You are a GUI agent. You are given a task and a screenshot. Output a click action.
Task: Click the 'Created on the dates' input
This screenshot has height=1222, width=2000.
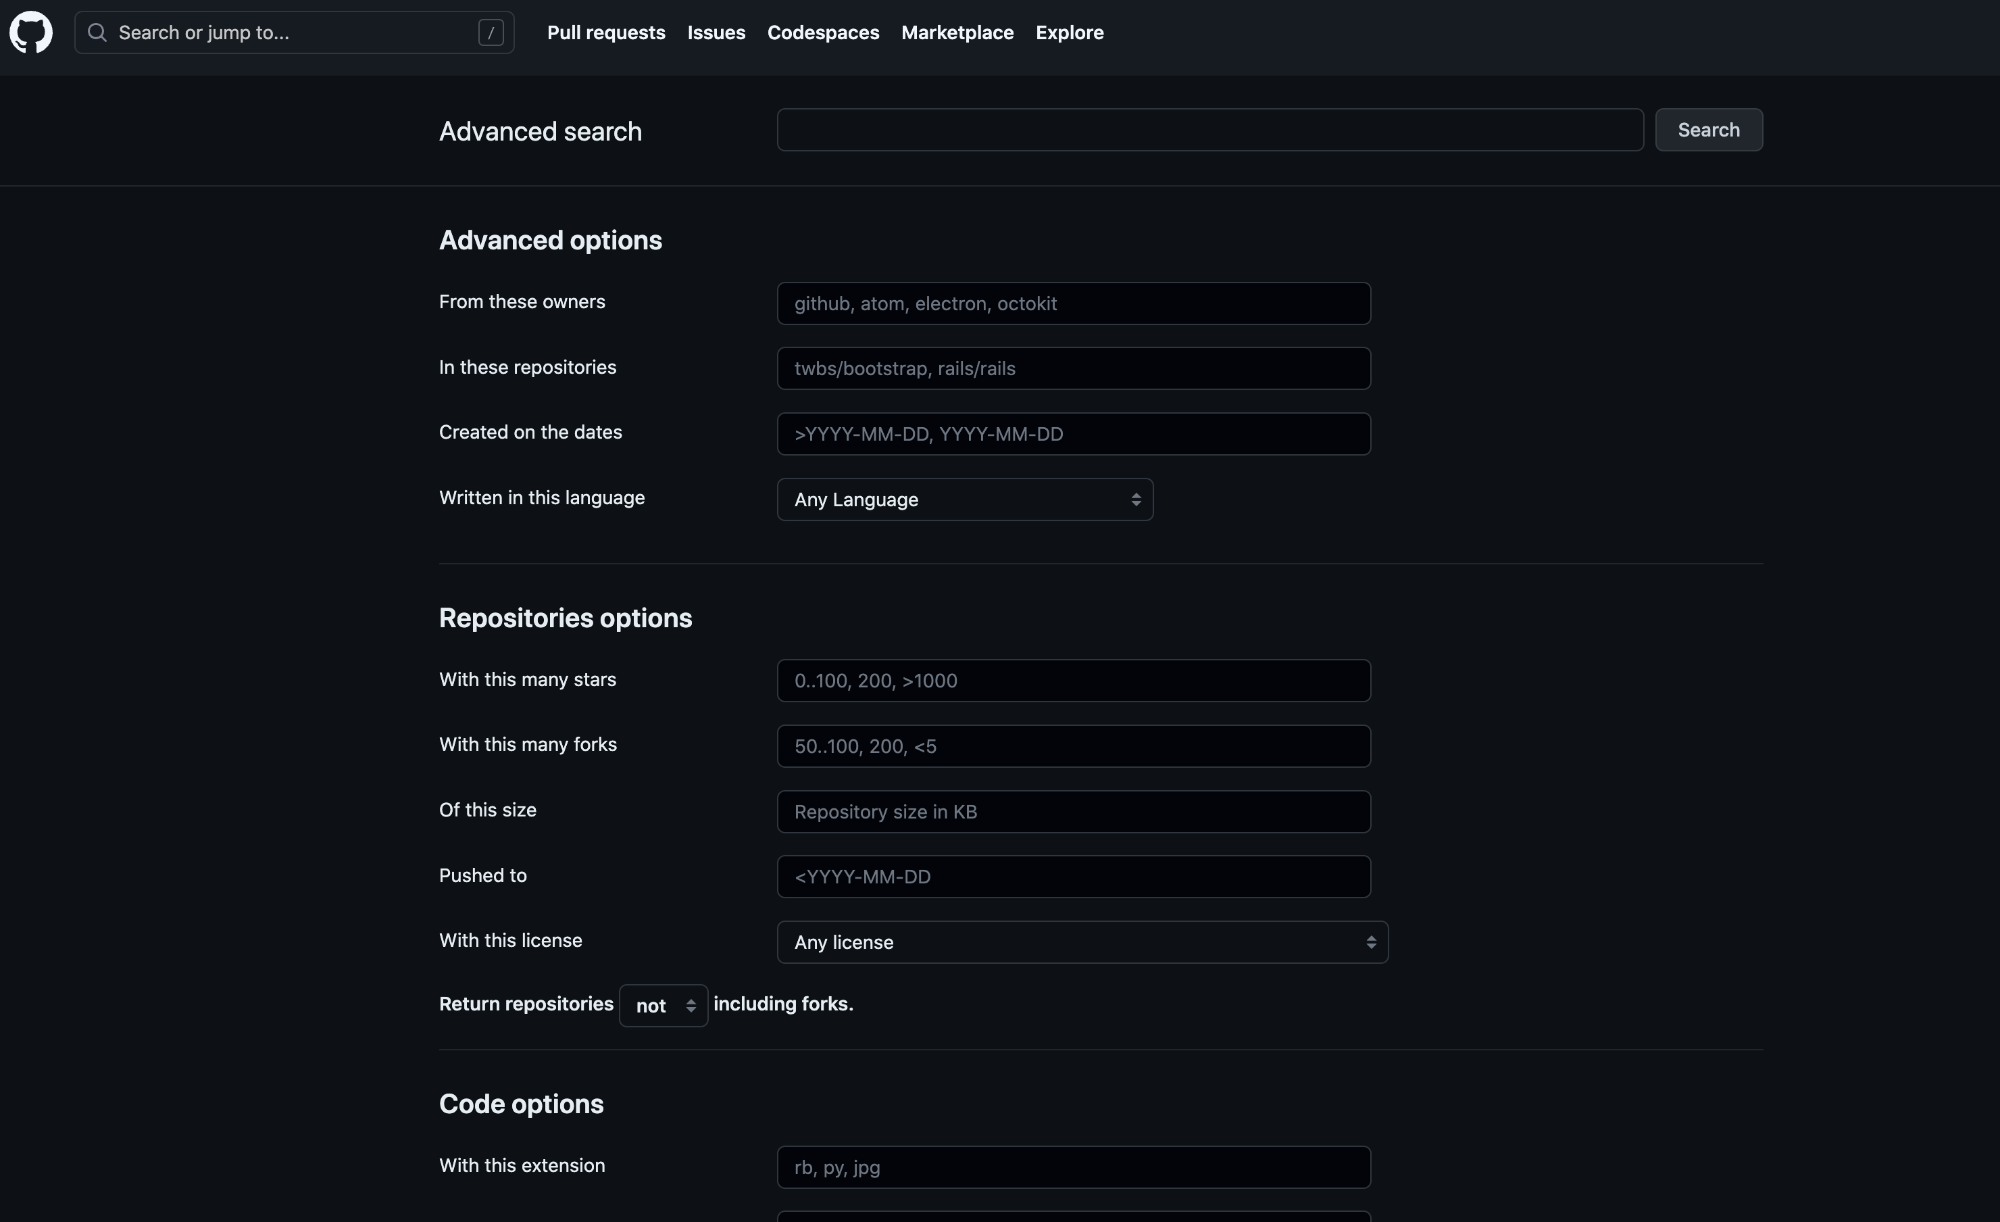click(1073, 434)
